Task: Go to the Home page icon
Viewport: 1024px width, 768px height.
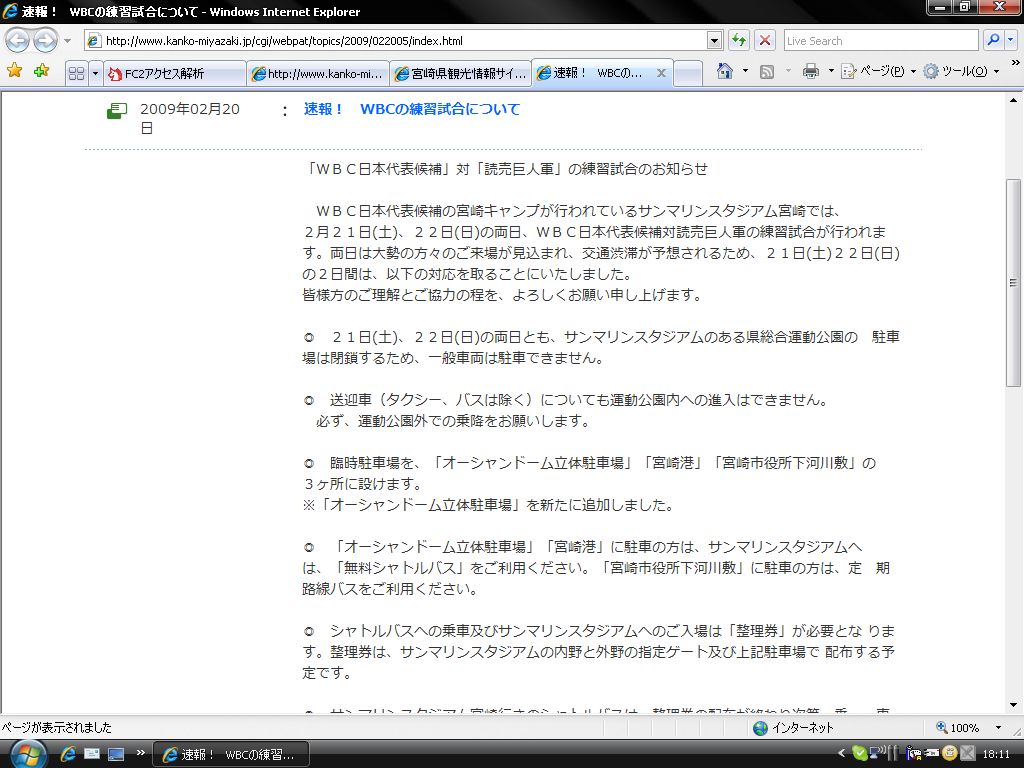Action: 724,71
